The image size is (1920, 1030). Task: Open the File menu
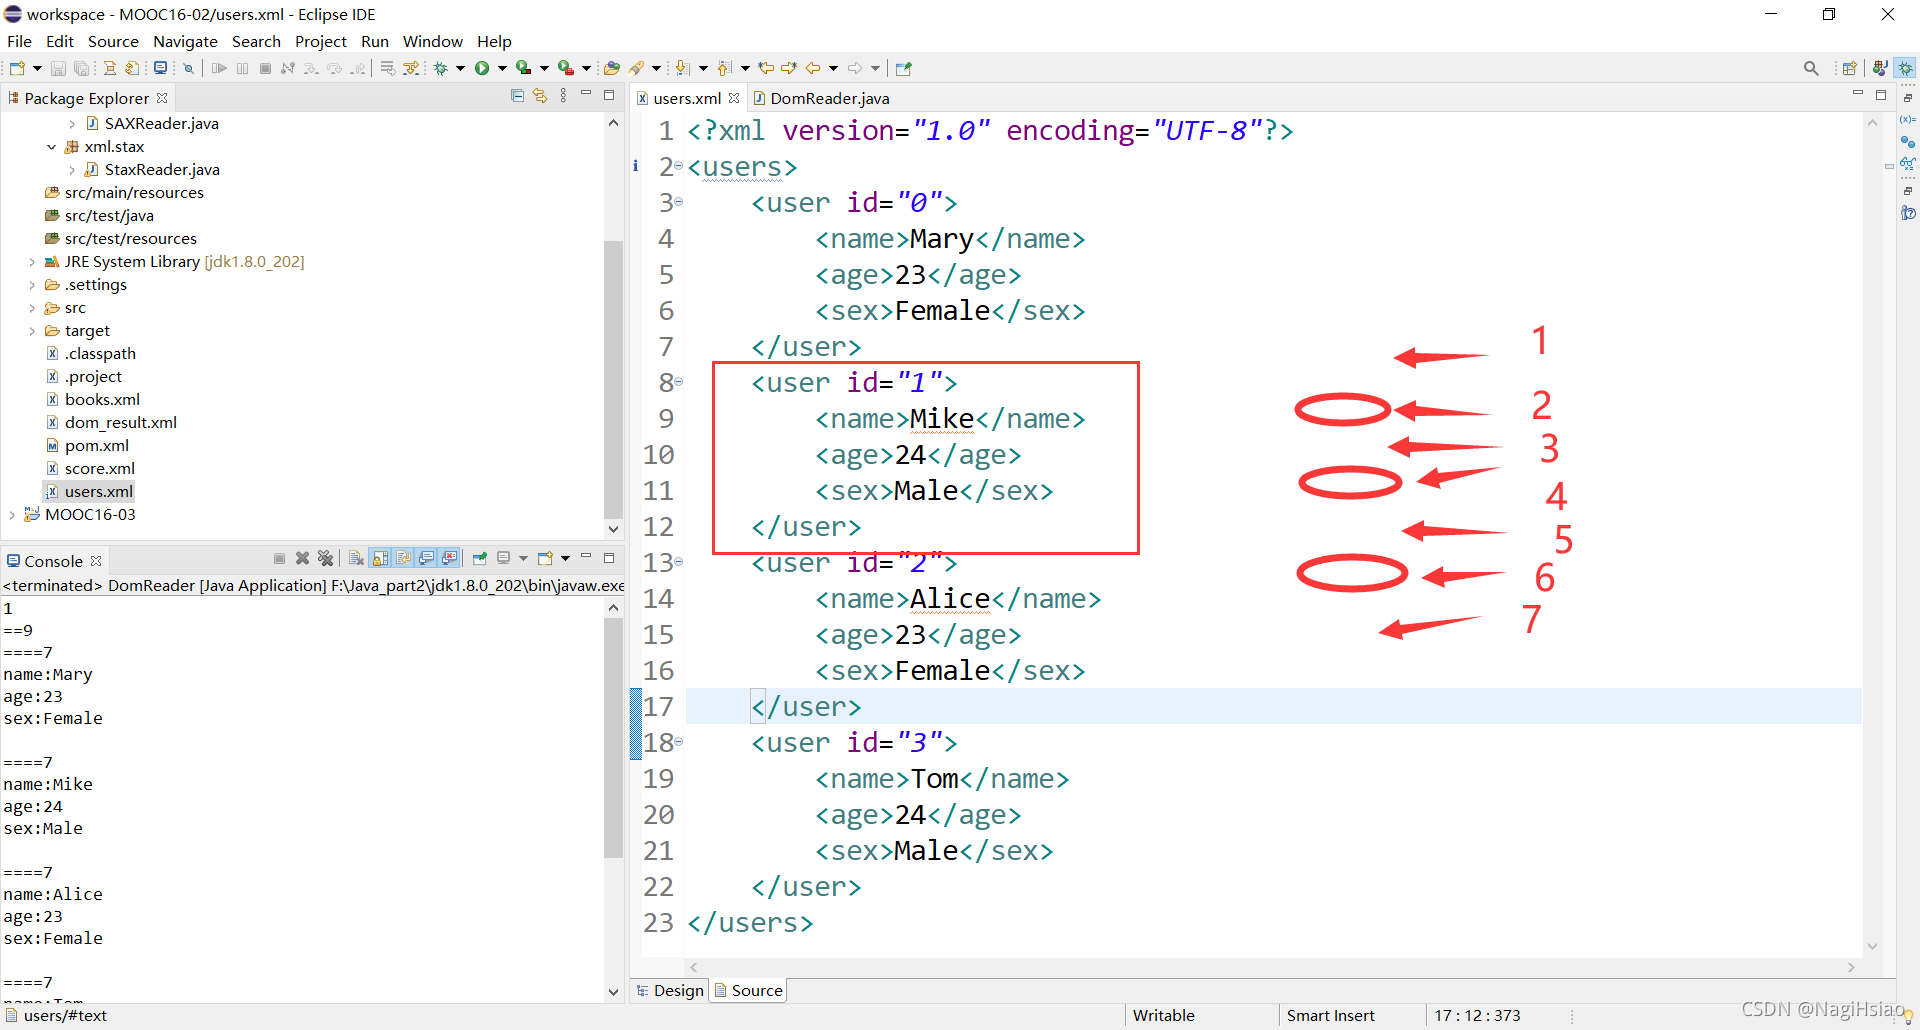[x=19, y=41]
